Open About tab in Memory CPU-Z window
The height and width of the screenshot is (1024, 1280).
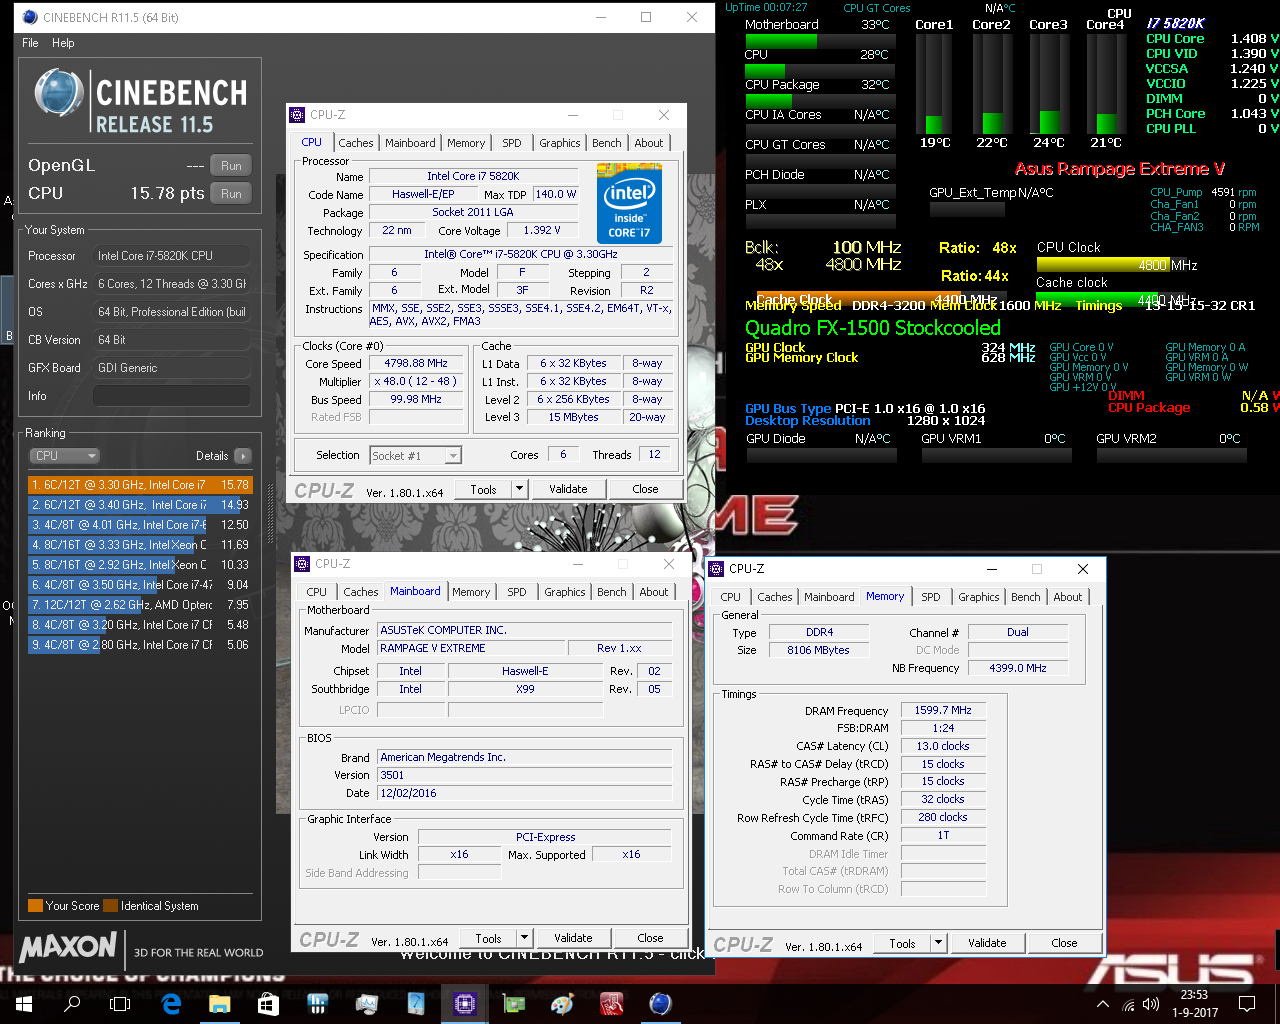click(1068, 597)
